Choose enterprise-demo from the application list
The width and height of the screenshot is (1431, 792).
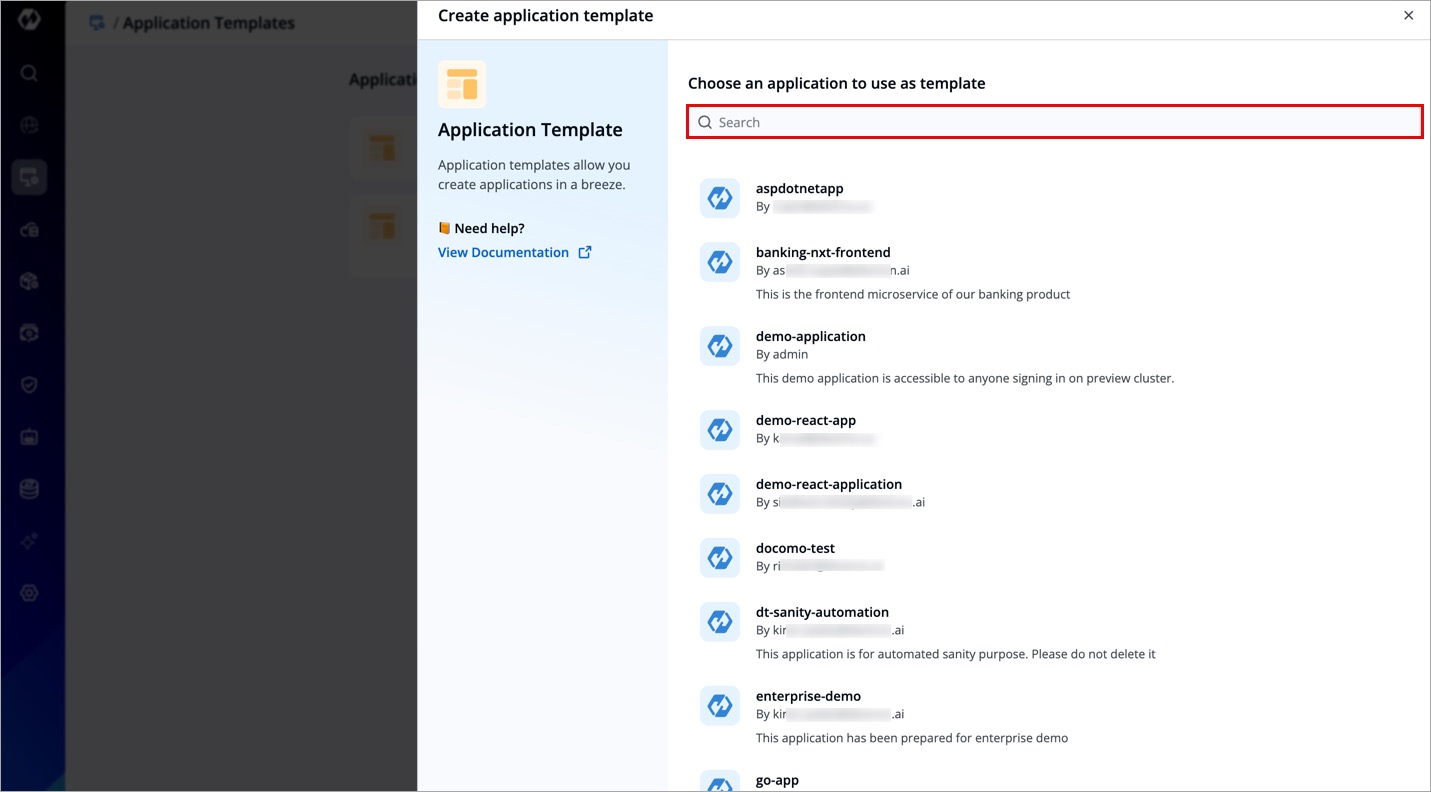click(807, 697)
